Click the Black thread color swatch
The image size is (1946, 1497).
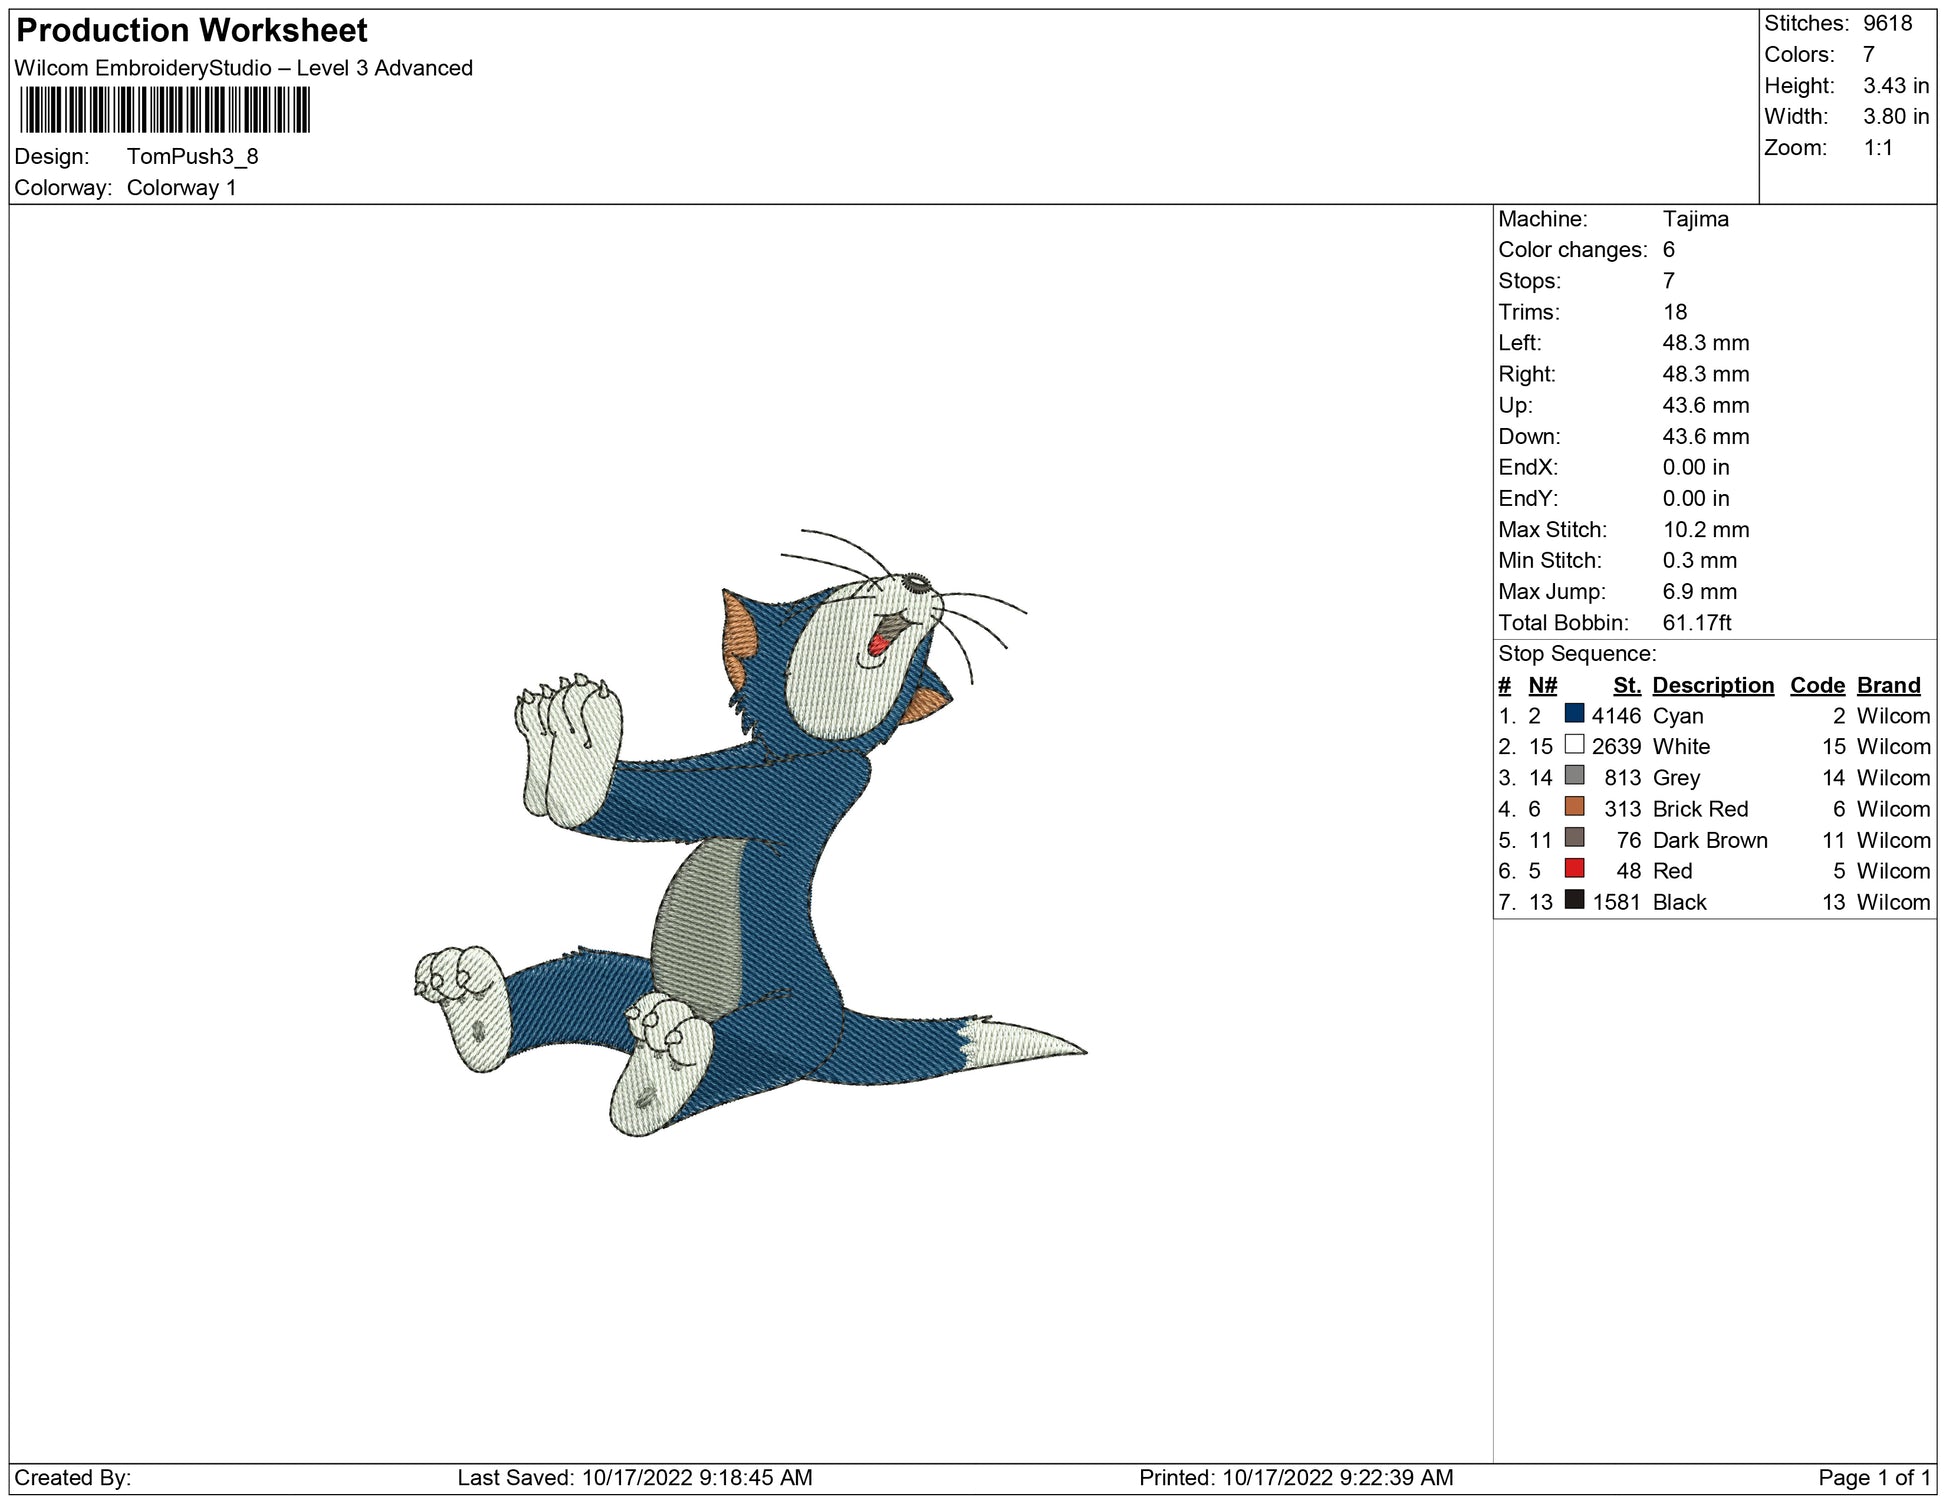1574,900
